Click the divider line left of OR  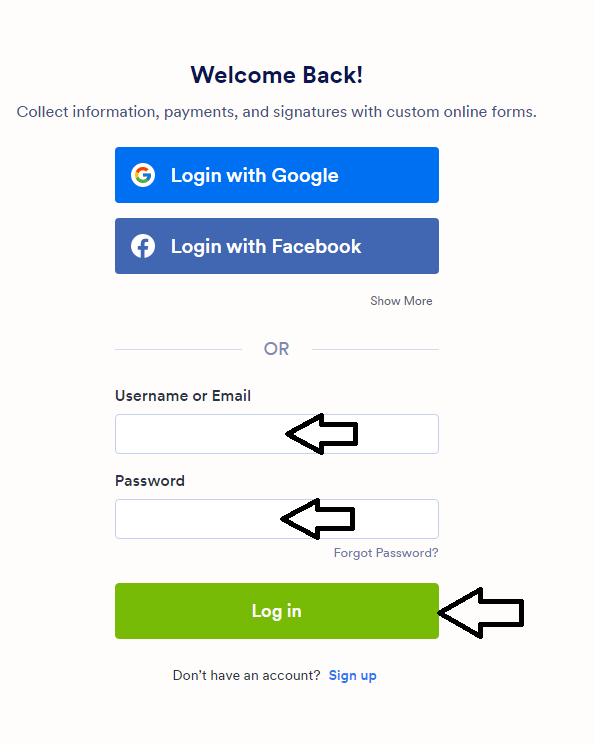[x=179, y=350]
